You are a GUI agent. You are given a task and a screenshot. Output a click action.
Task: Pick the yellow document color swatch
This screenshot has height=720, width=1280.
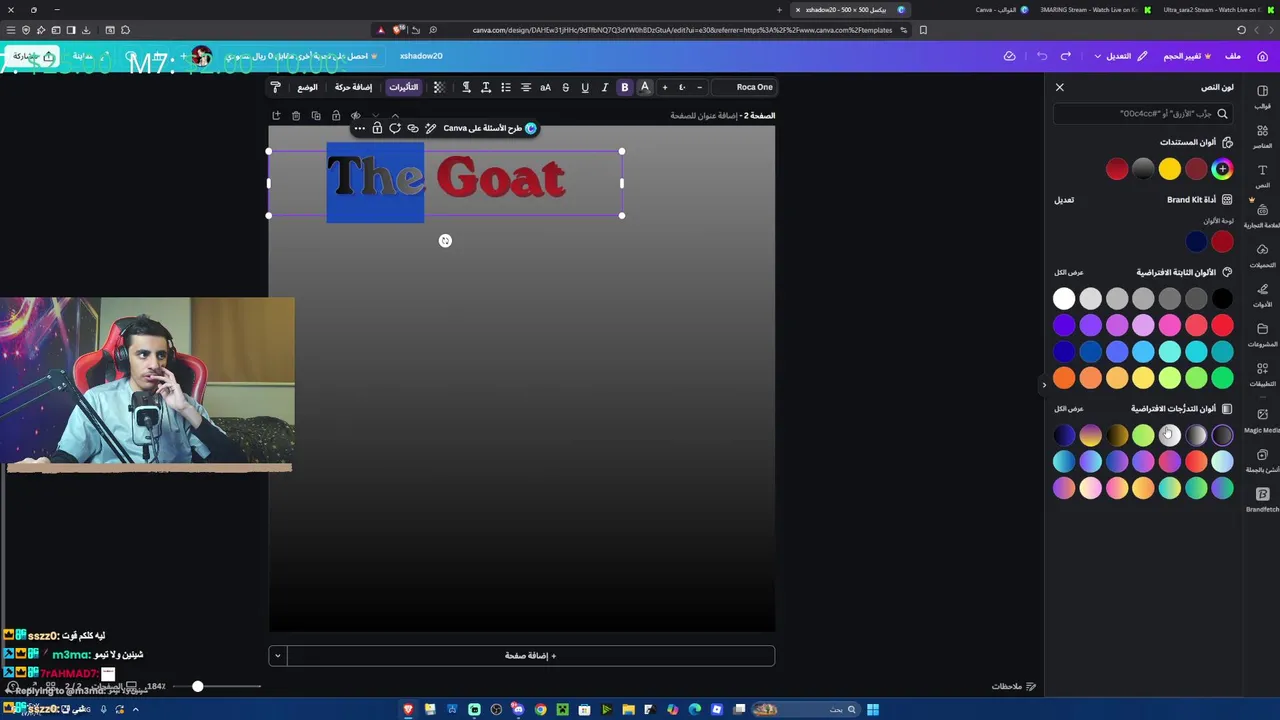(x=1169, y=169)
